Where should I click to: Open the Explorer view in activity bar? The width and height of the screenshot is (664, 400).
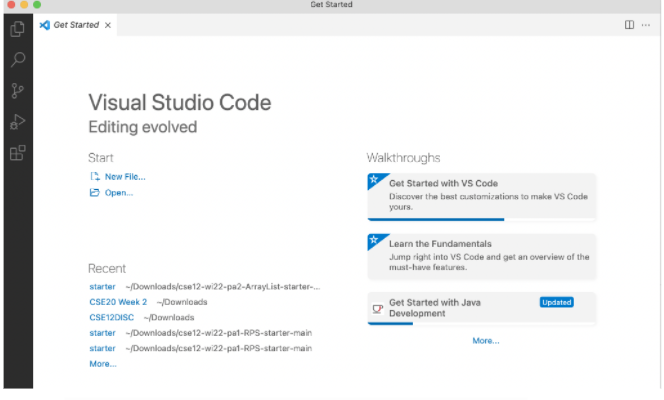[17, 28]
